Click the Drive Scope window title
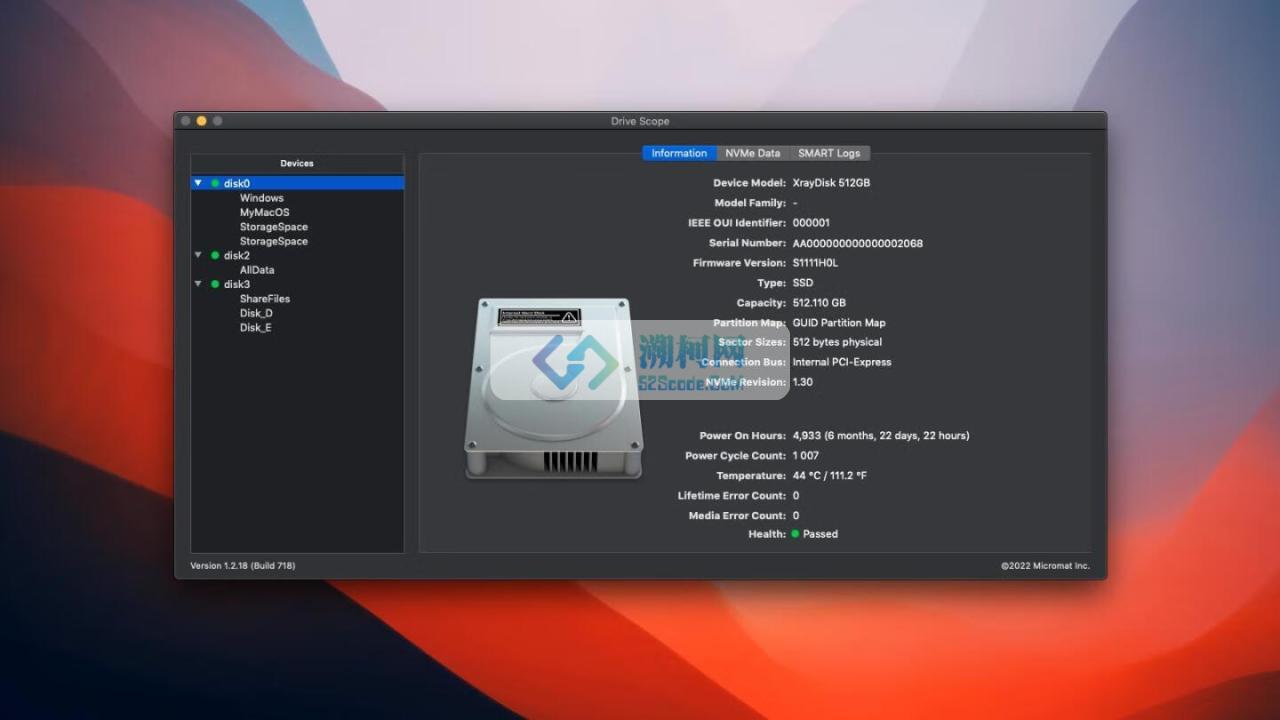Viewport: 1280px width, 720px height. pos(640,121)
